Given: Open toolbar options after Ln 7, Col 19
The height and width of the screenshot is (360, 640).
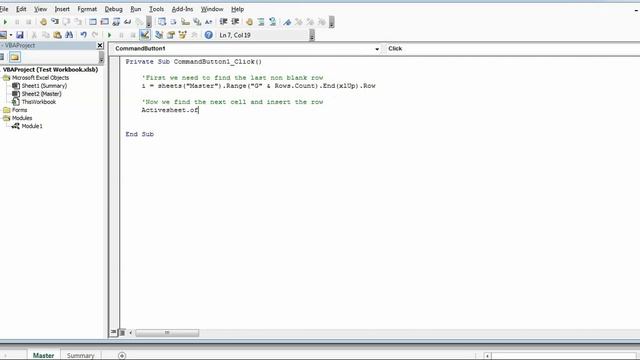Looking at the screenshot, I should pyautogui.click(x=312, y=35).
